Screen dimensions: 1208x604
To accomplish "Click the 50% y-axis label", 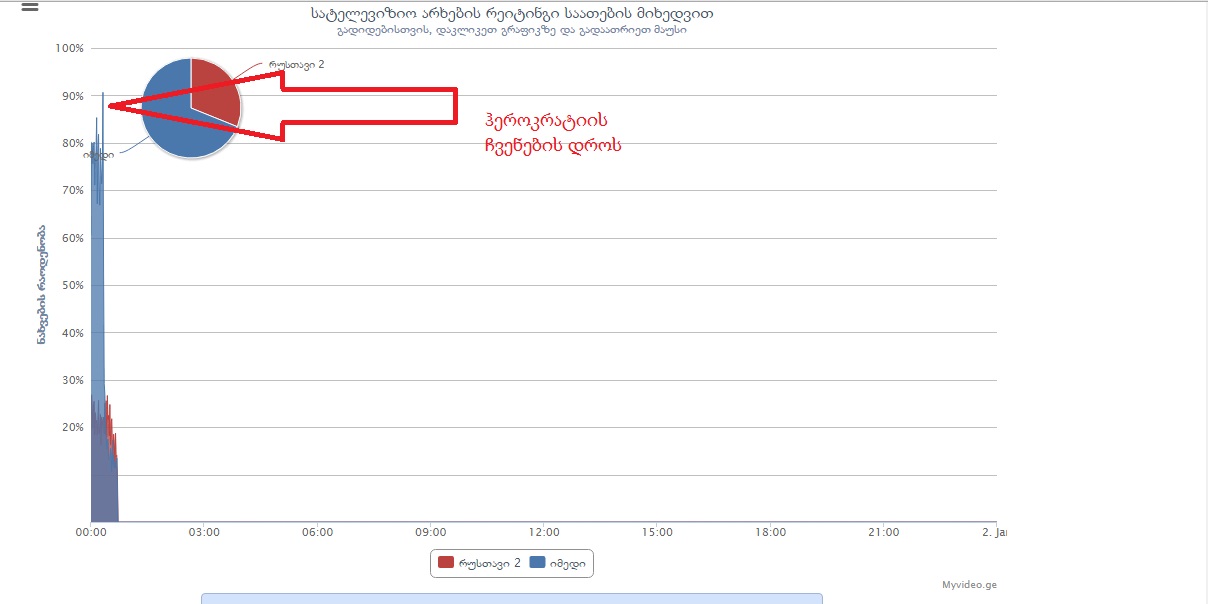I will [72, 285].
